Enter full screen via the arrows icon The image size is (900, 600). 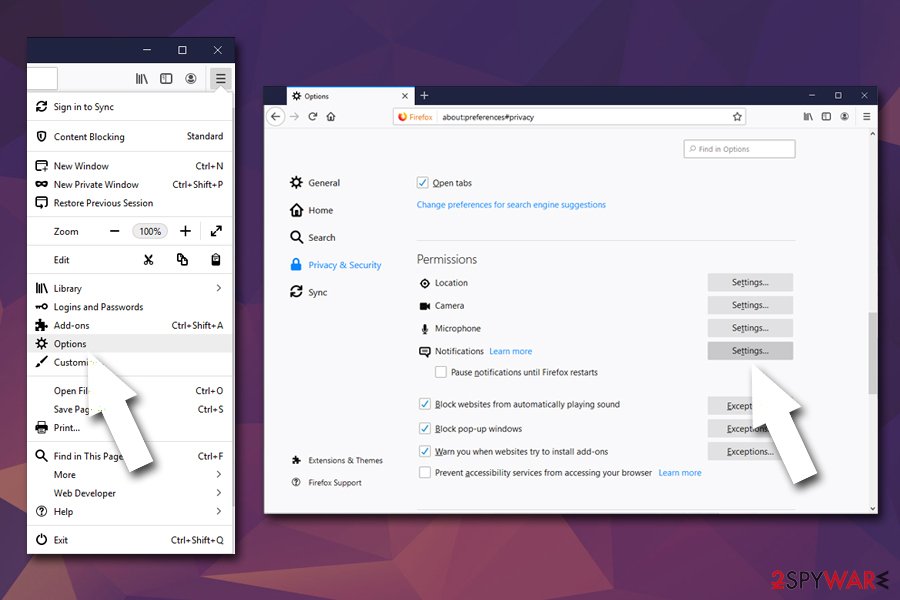pyautogui.click(x=216, y=231)
